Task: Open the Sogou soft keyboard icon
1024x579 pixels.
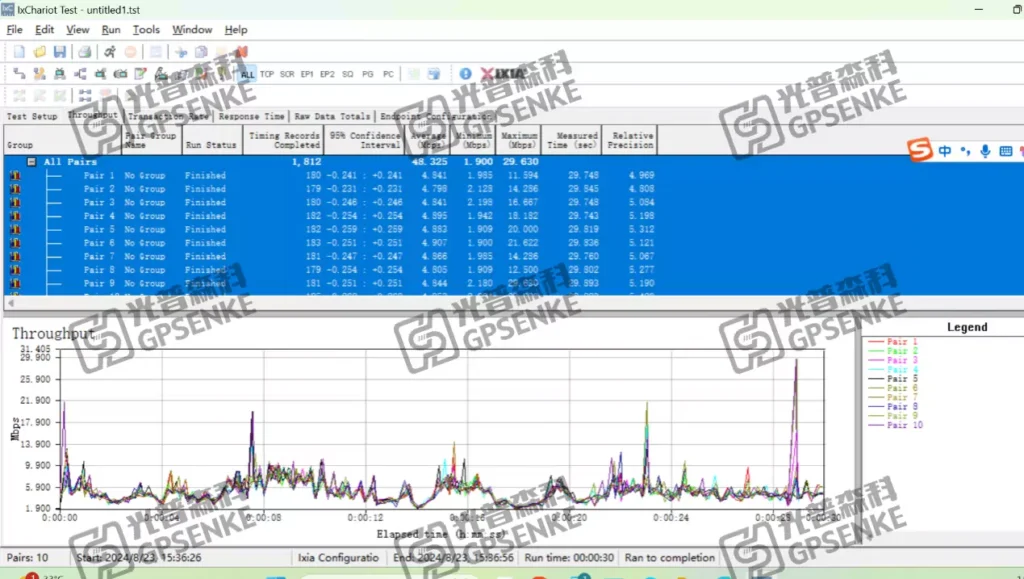Action: click(x=1006, y=151)
